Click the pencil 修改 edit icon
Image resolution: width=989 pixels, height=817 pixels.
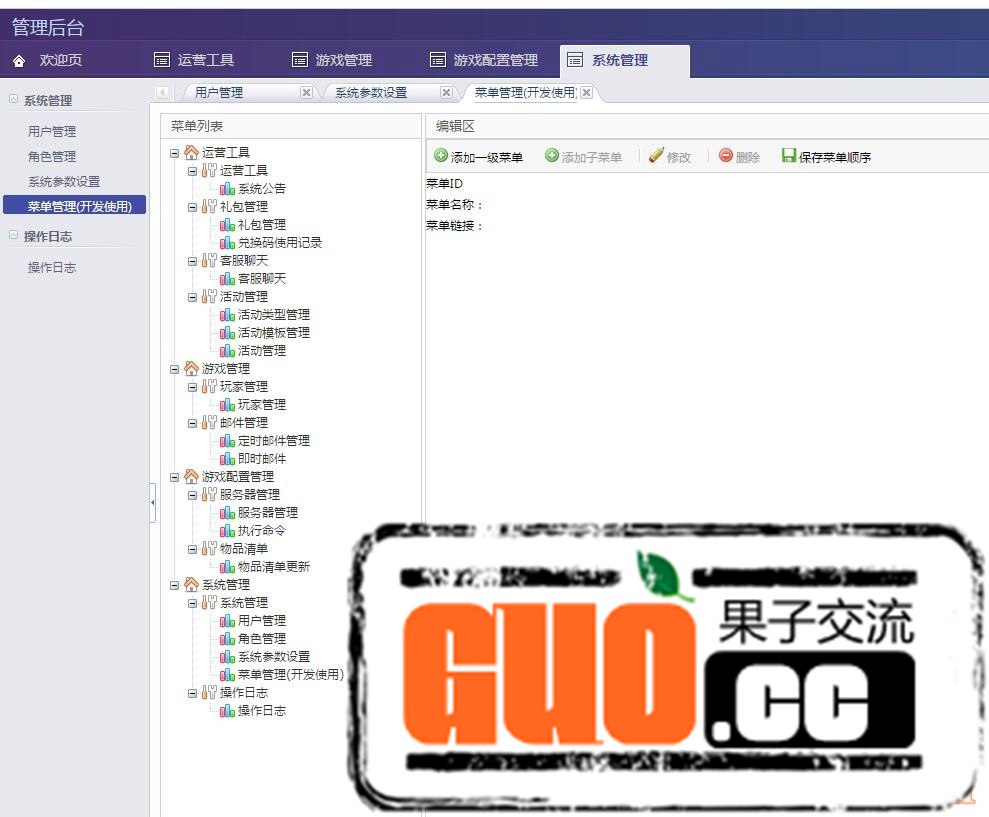pyautogui.click(x=656, y=156)
